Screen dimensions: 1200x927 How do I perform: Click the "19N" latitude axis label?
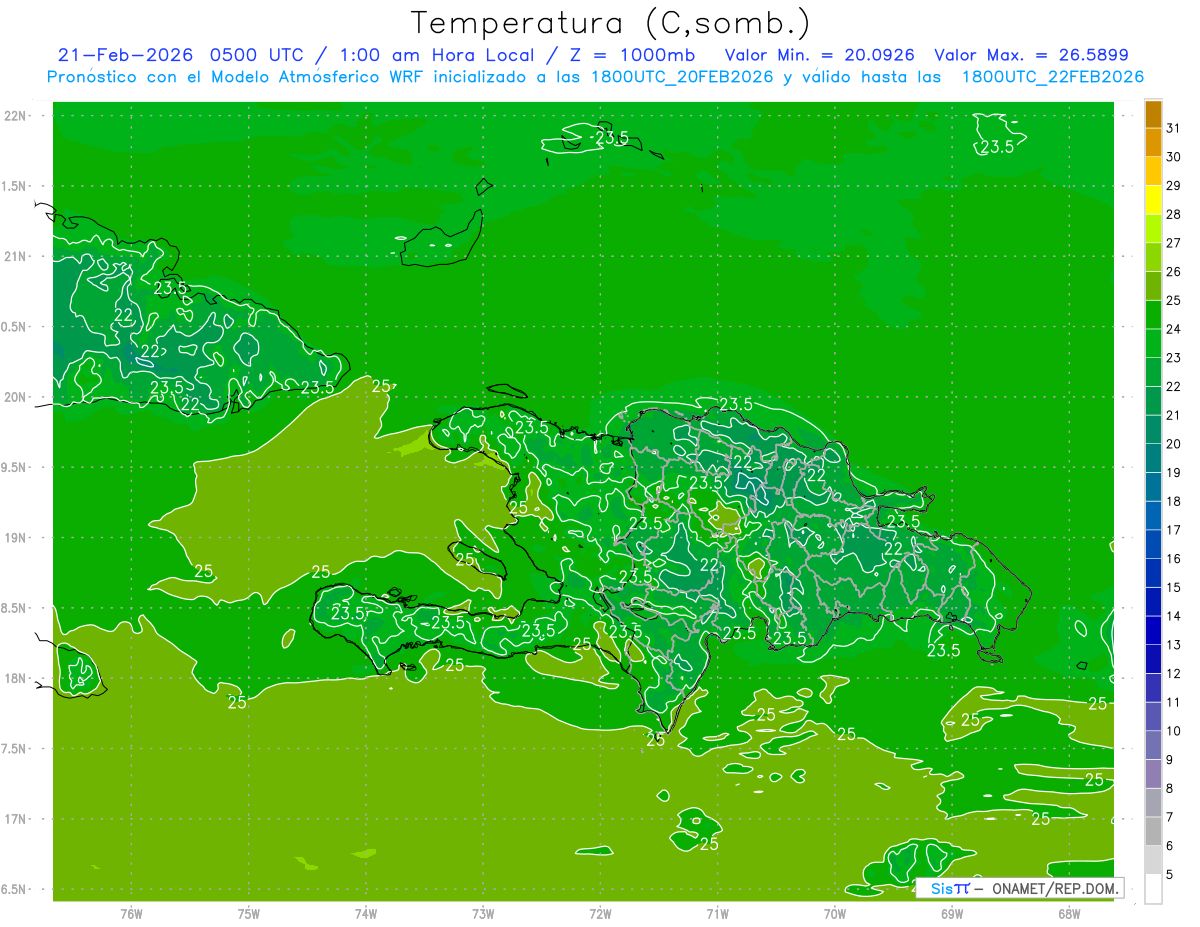coord(15,538)
